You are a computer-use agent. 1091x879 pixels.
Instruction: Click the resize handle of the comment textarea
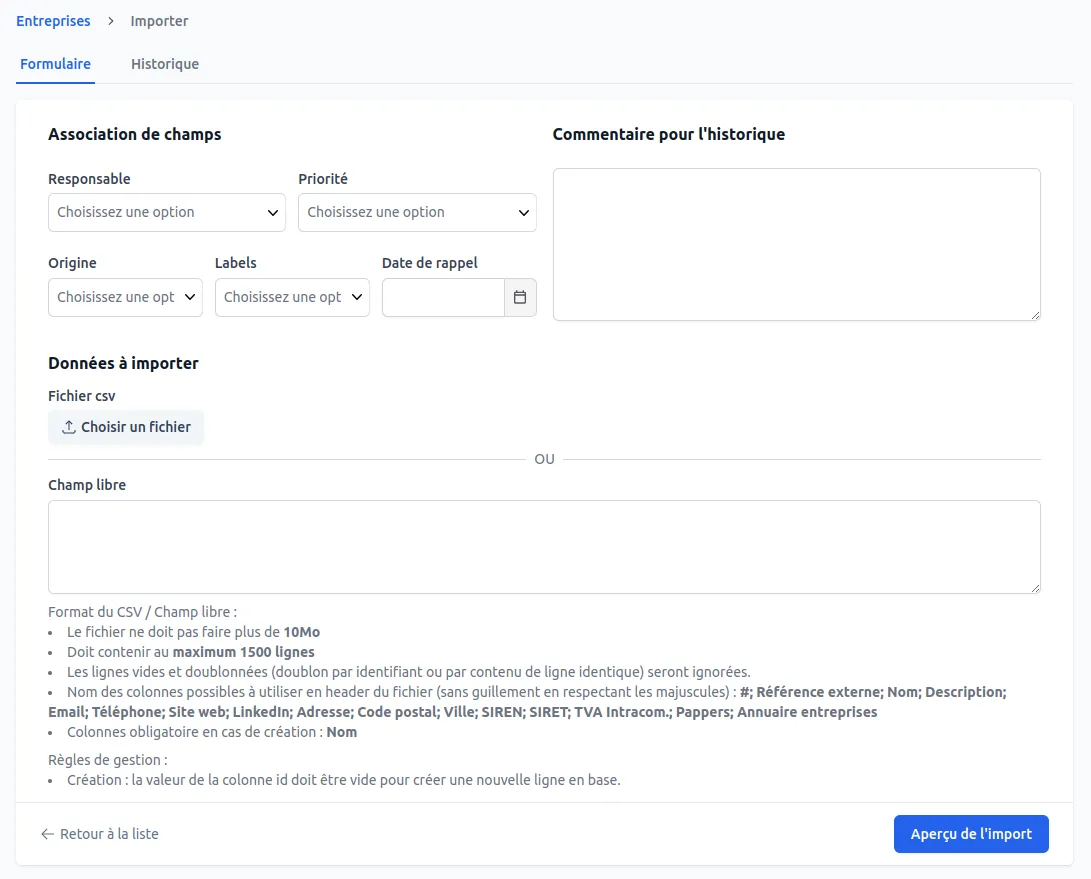pyautogui.click(x=1034, y=314)
